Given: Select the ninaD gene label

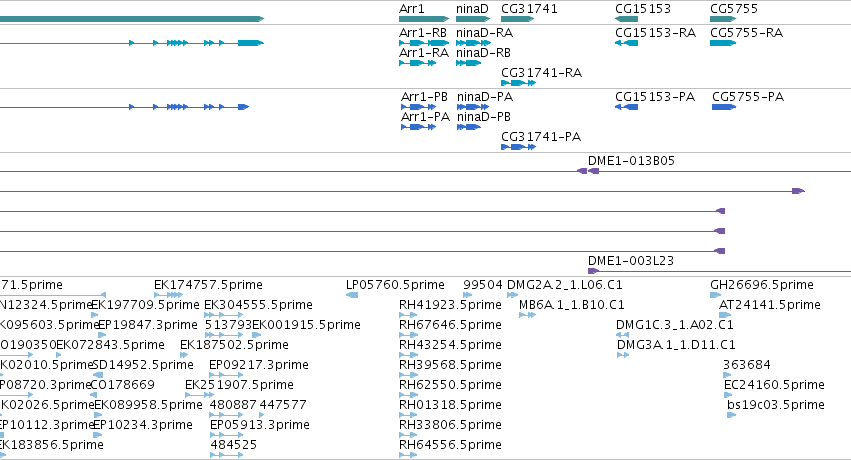Looking at the screenshot, I should 472,9.
